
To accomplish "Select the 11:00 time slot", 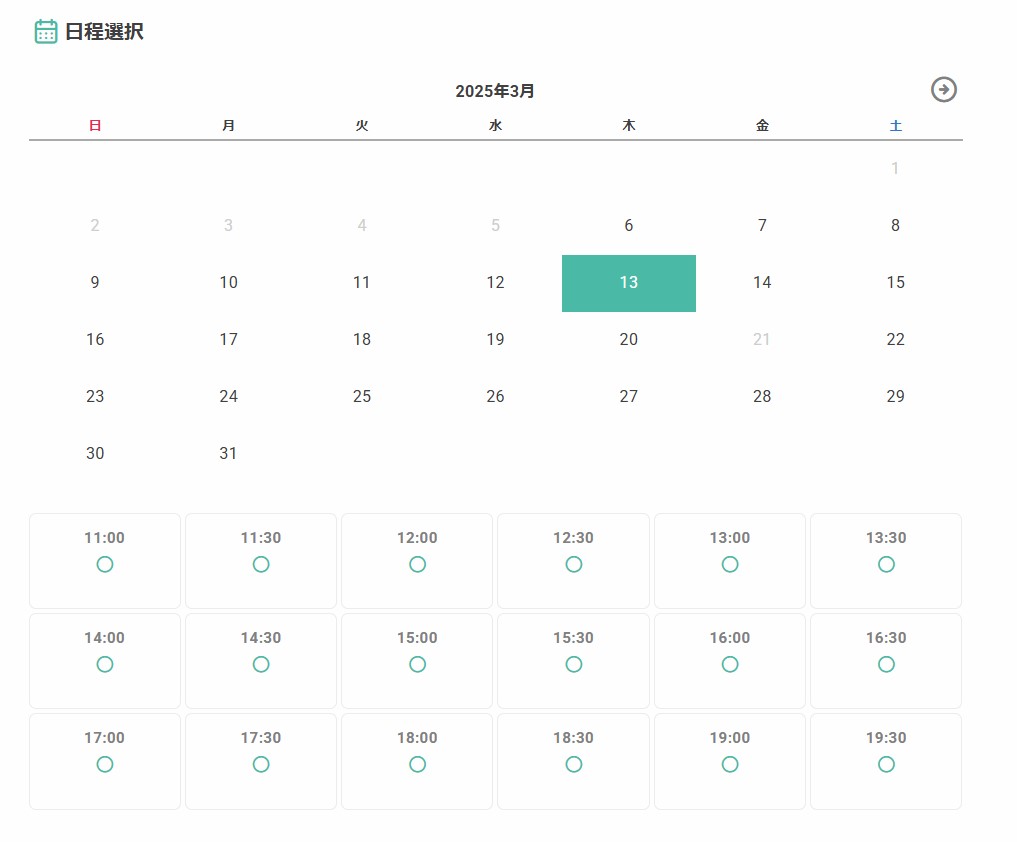I will [x=105, y=560].
